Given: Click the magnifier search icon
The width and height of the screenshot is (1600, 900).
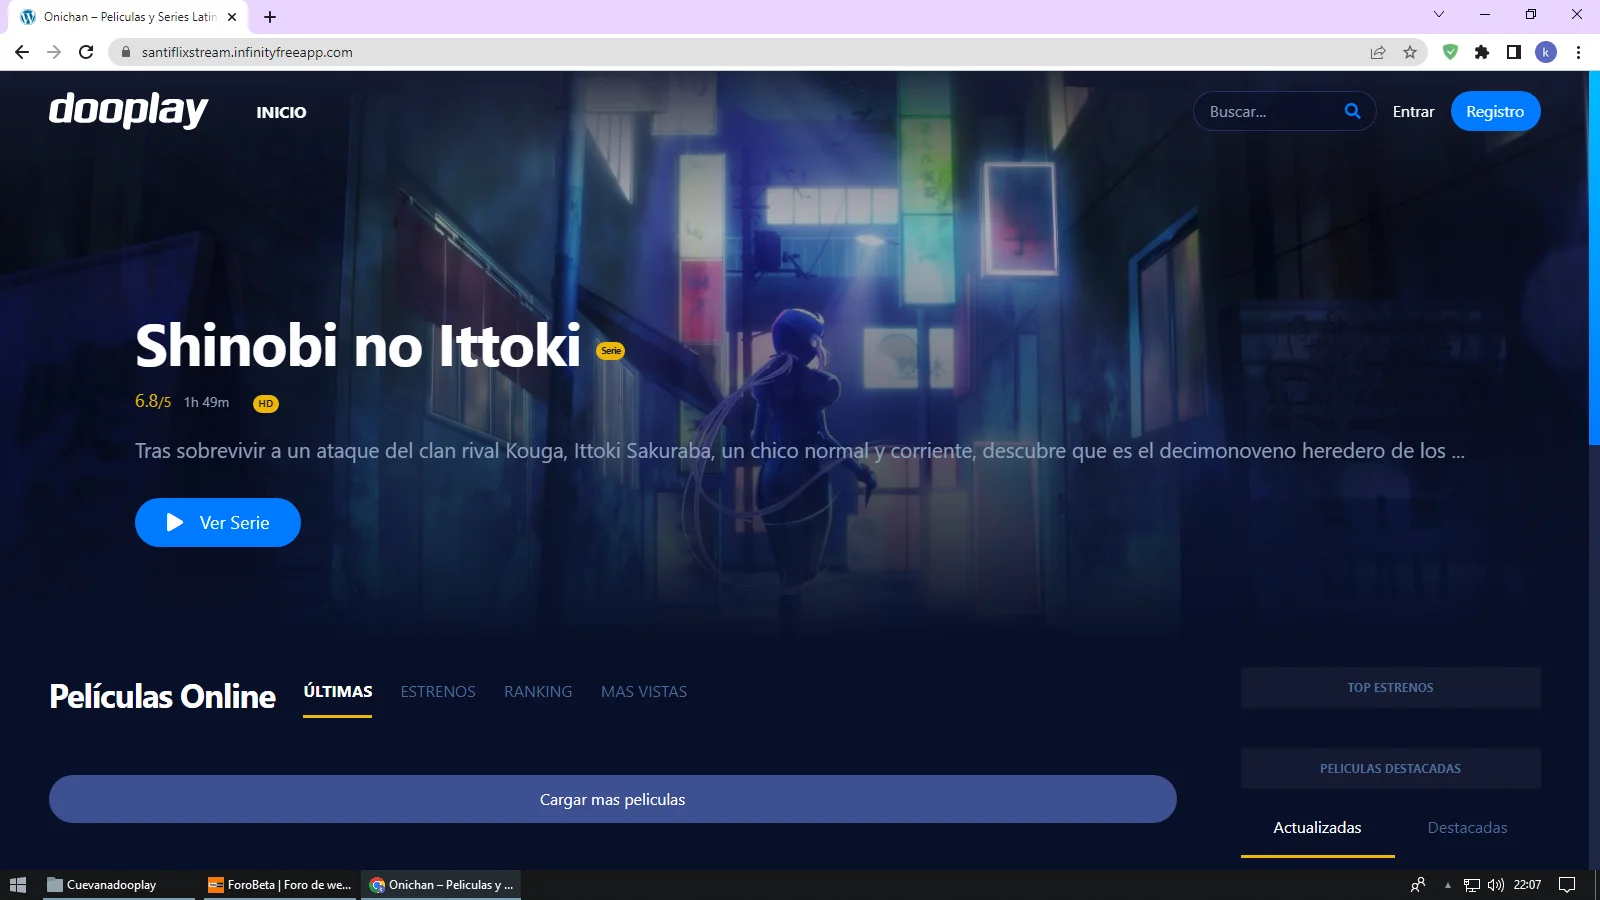Looking at the screenshot, I should [1353, 111].
